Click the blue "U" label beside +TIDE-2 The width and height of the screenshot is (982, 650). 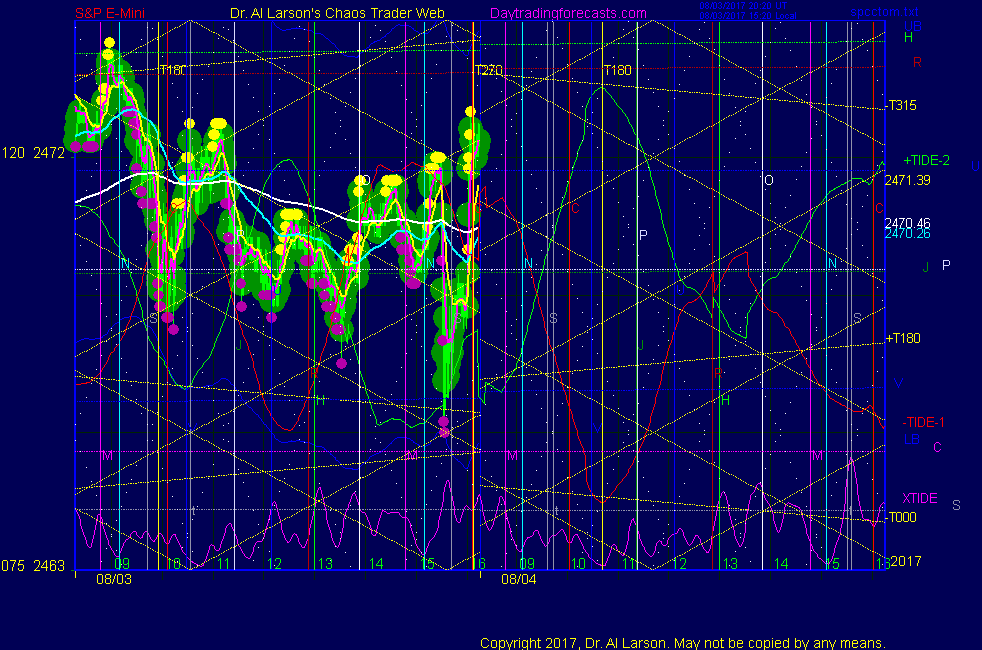[975, 167]
